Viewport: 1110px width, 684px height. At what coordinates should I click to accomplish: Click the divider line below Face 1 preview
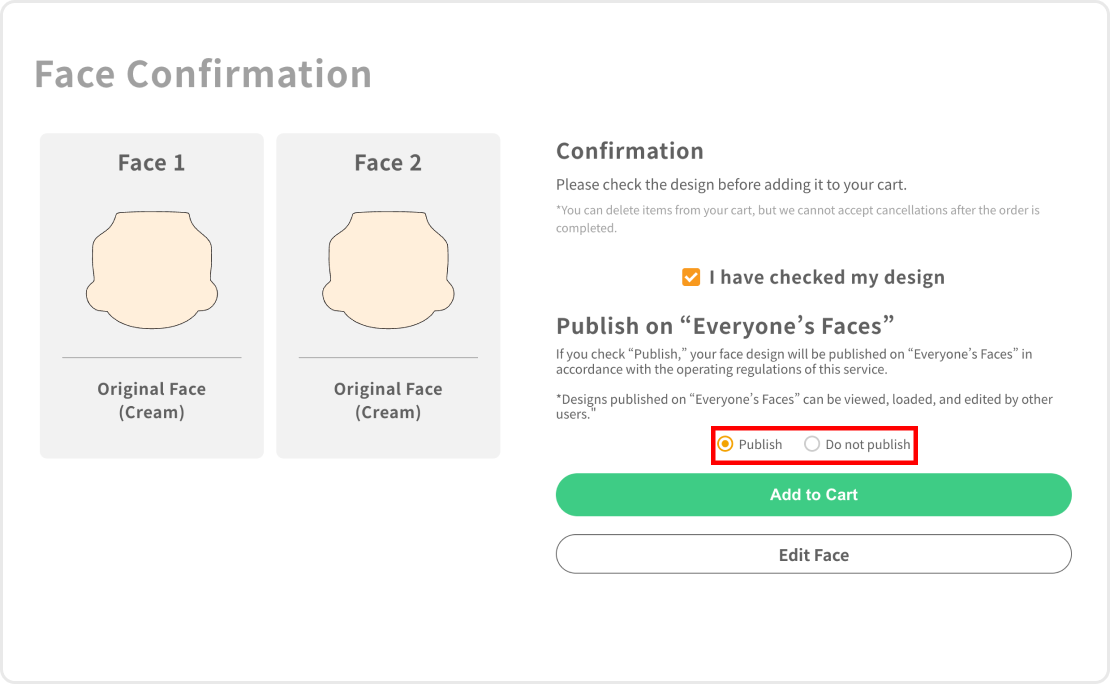click(152, 357)
